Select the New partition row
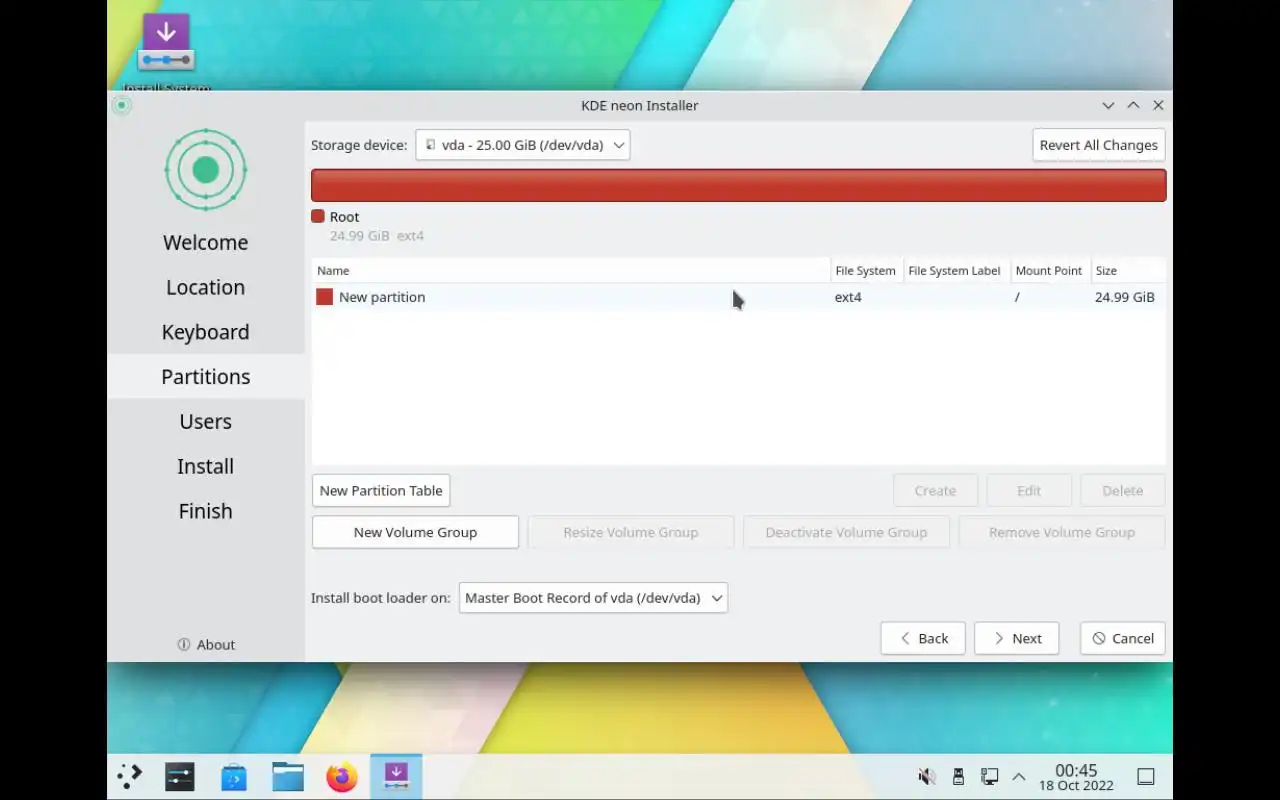 point(738,297)
